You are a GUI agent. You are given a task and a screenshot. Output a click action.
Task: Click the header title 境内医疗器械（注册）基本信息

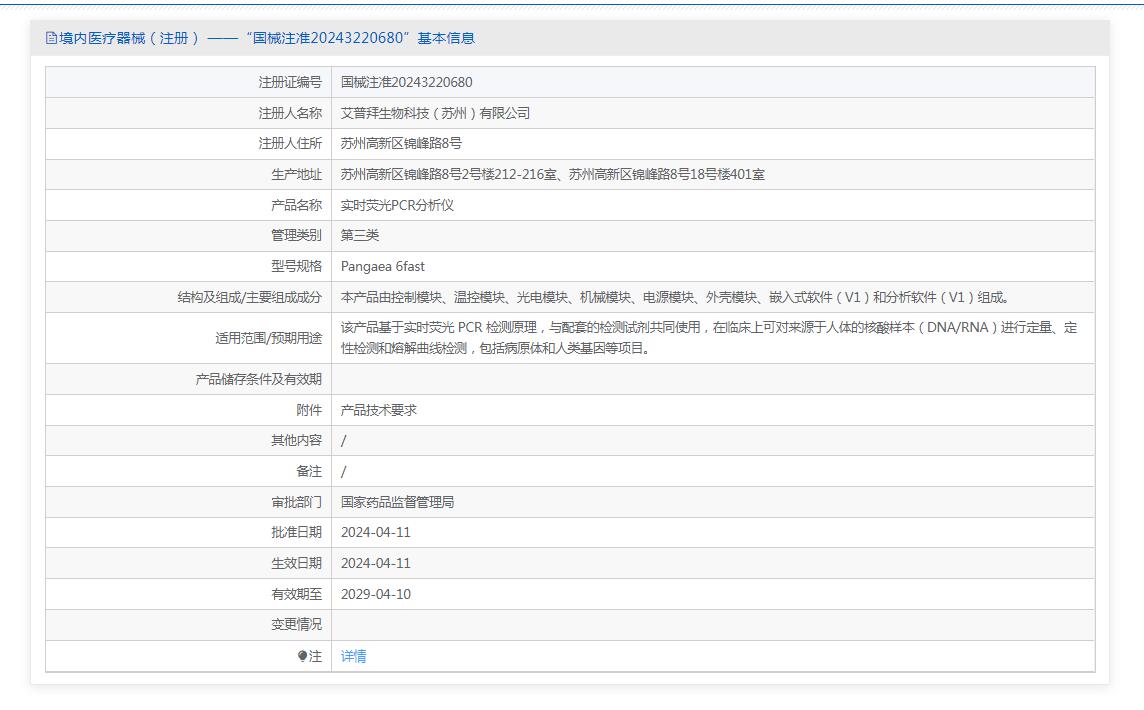coord(266,38)
